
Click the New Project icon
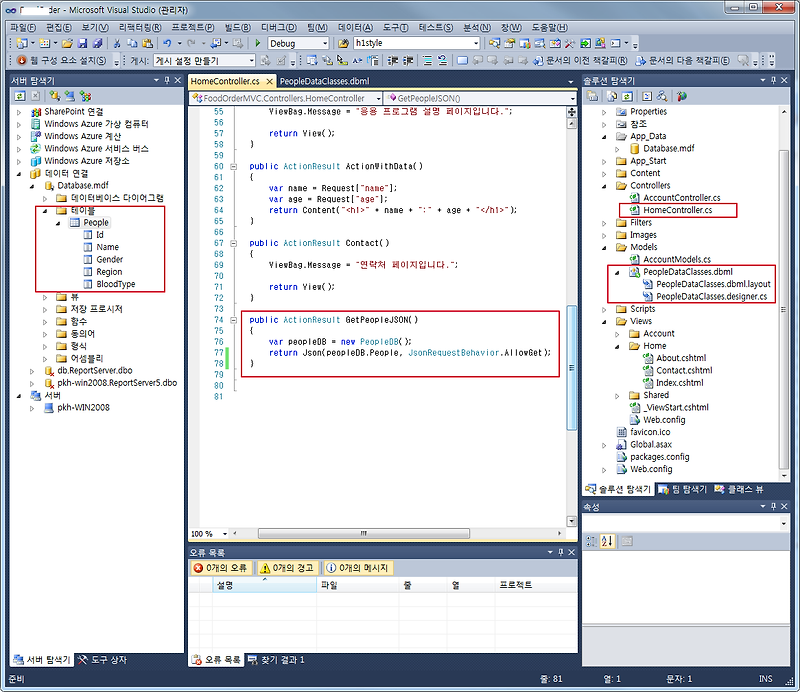point(22,43)
